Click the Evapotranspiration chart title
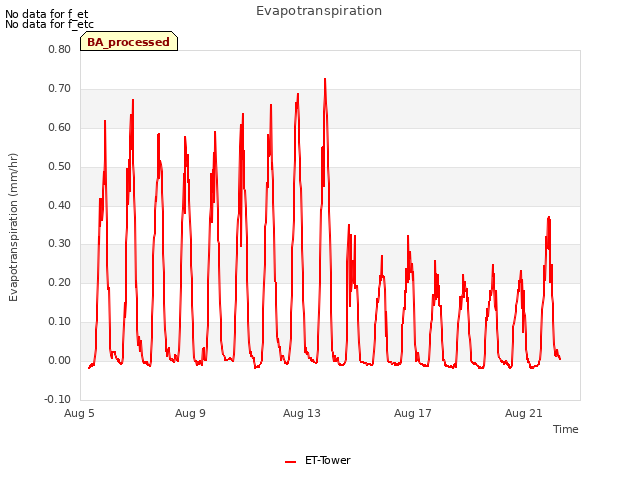Viewport: 640px width, 480px height. click(x=319, y=11)
